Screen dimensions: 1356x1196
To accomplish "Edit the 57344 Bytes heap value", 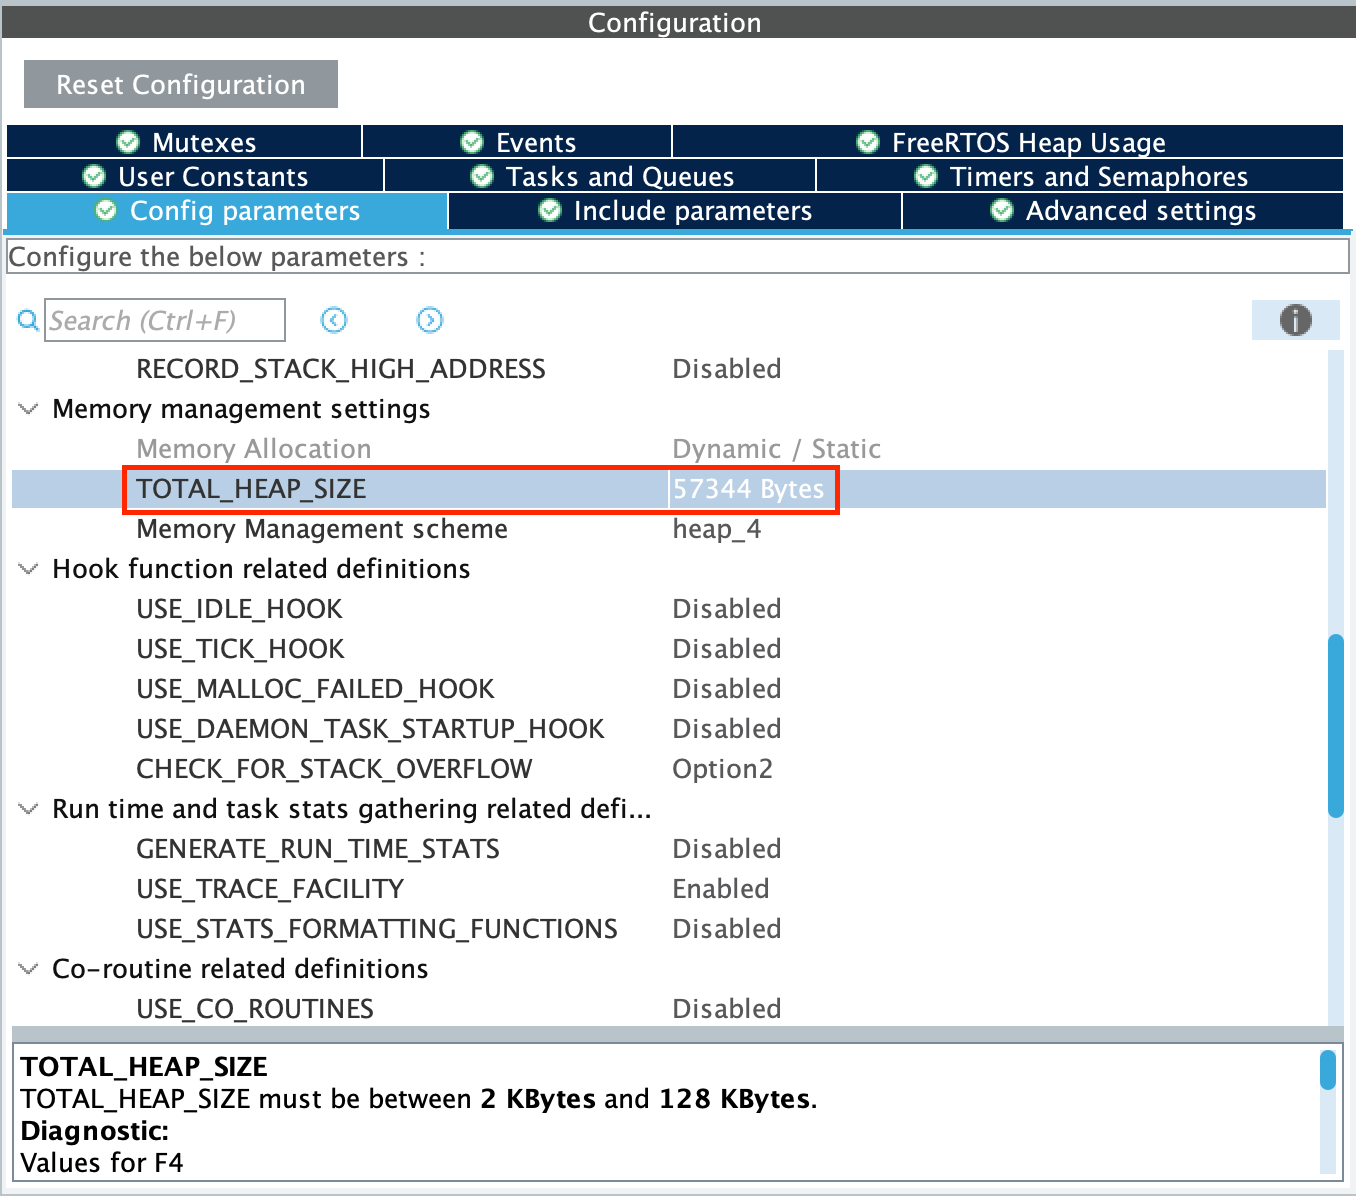I will (x=749, y=489).
